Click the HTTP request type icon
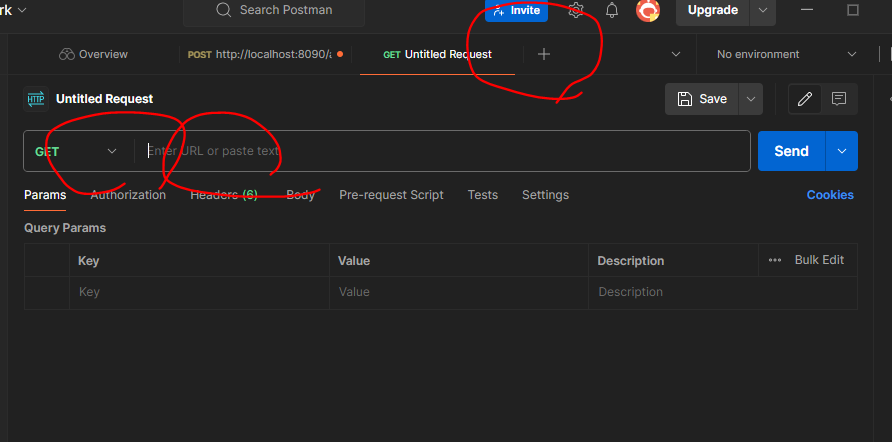 (x=36, y=98)
